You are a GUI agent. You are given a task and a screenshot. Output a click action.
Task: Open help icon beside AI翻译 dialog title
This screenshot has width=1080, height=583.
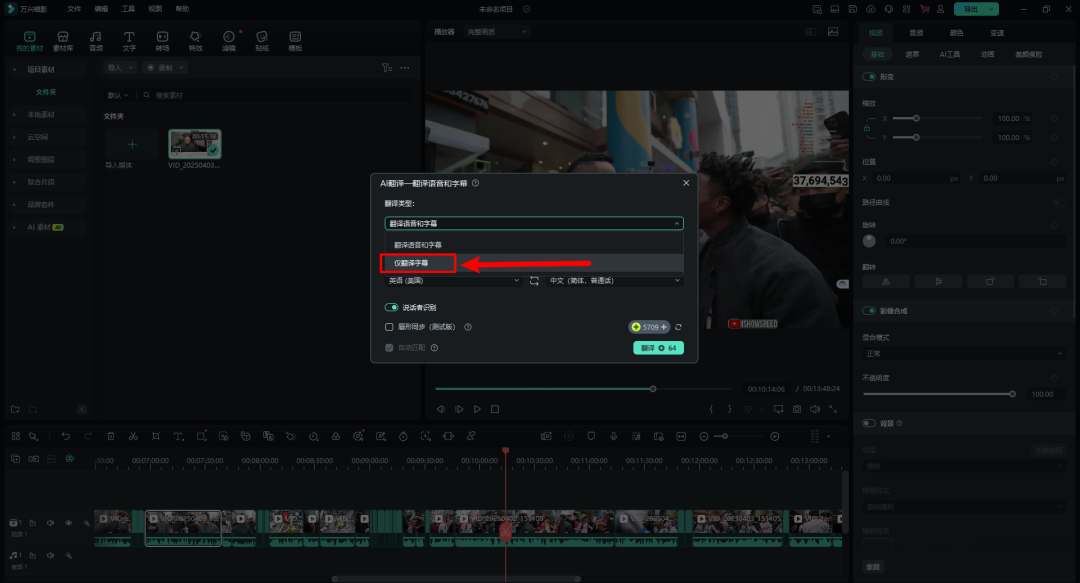click(475, 183)
